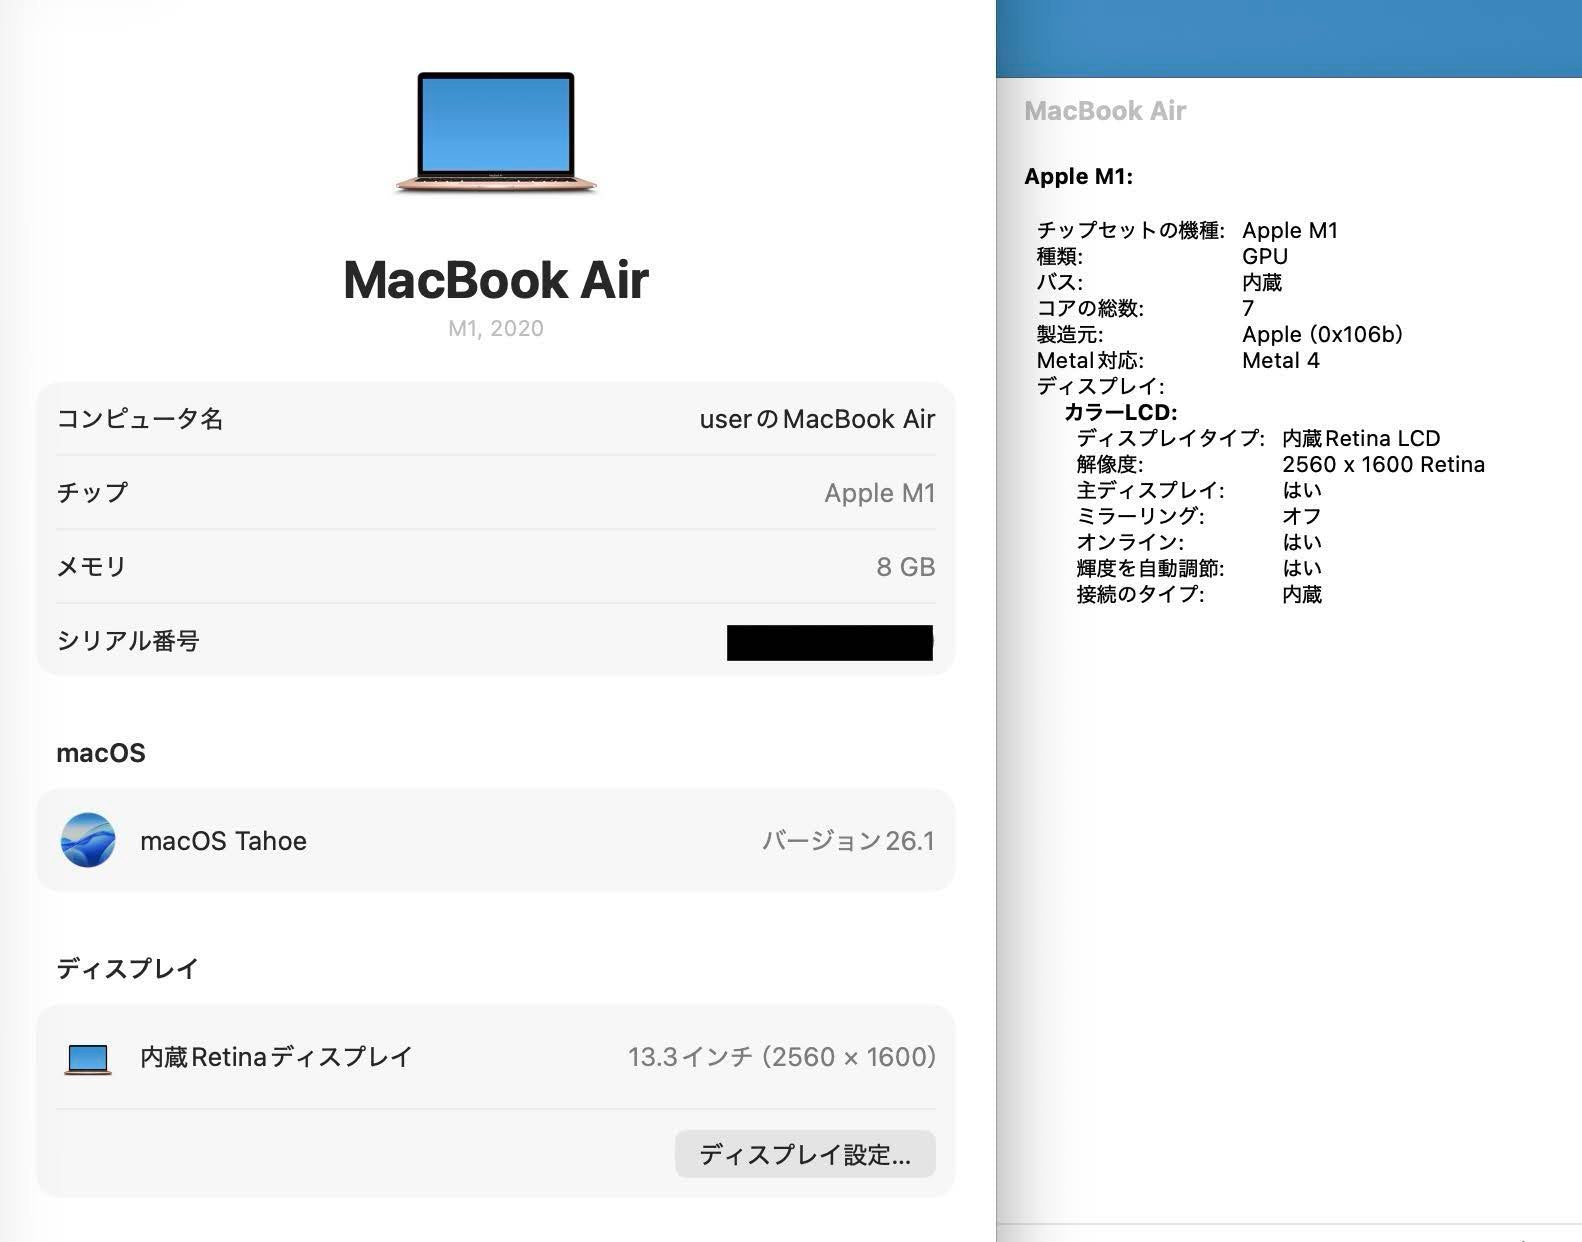
Task: Select the カラーLCD: subheading
Action: [x=1120, y=412]
